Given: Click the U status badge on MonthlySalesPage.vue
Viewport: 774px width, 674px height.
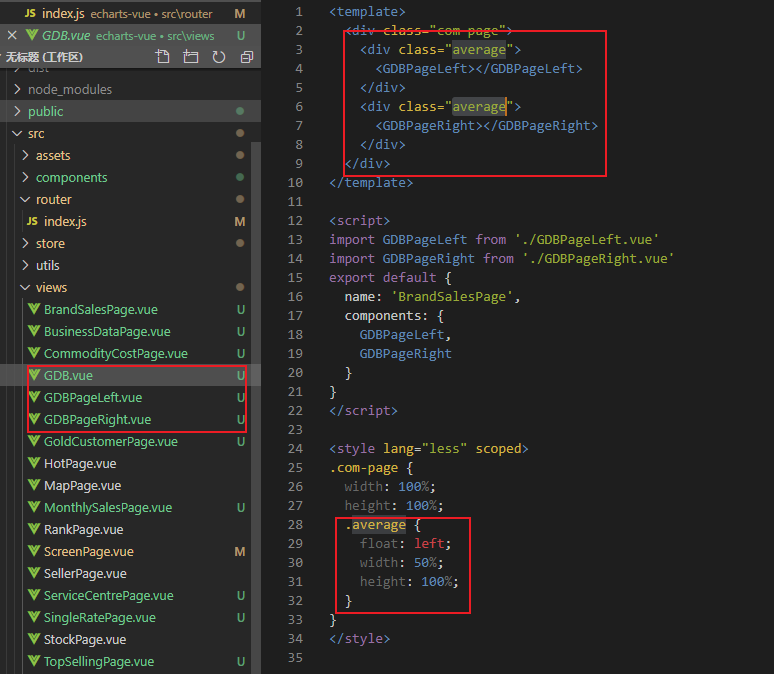Looking at the screenshot, I should coord(241,507).
